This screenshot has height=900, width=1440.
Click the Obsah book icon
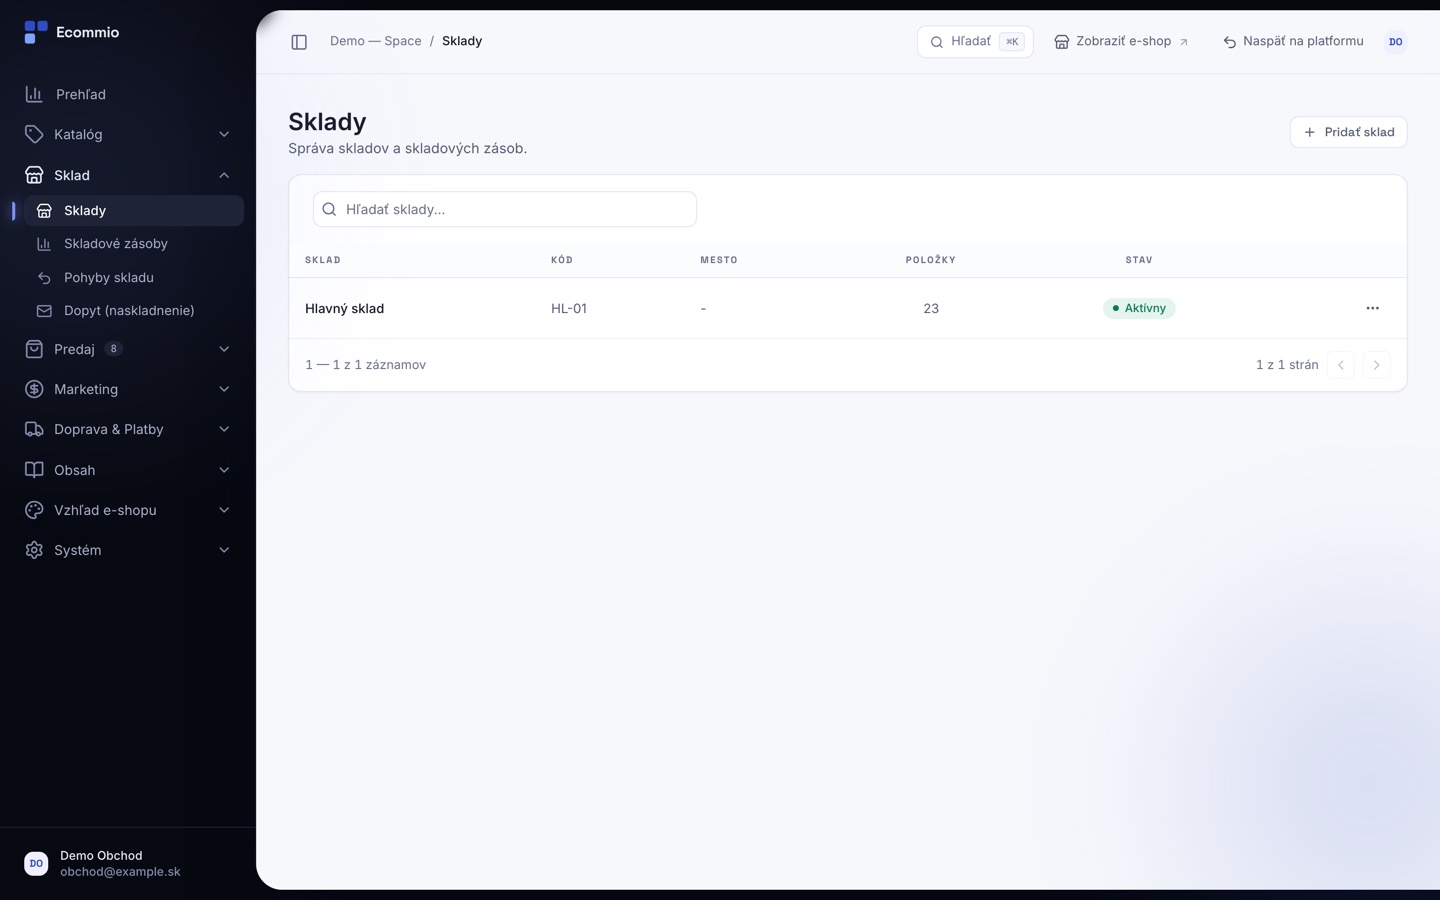point(34,470)
